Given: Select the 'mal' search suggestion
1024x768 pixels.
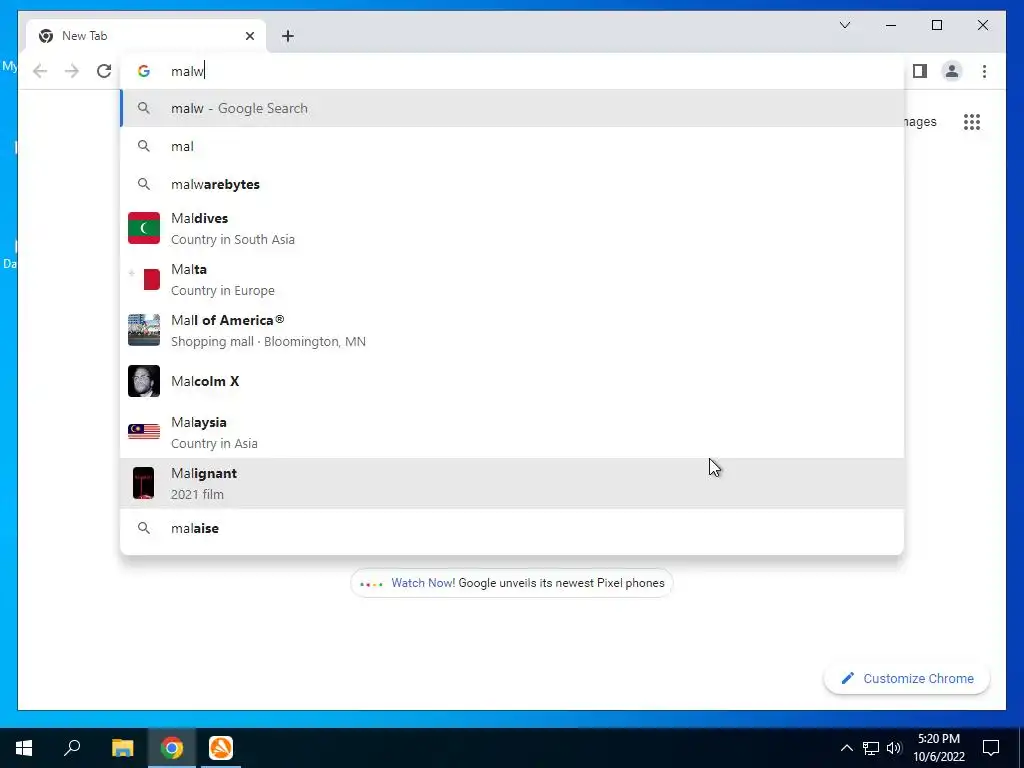Looking at the screenshot, I should [x=512, y=146].
